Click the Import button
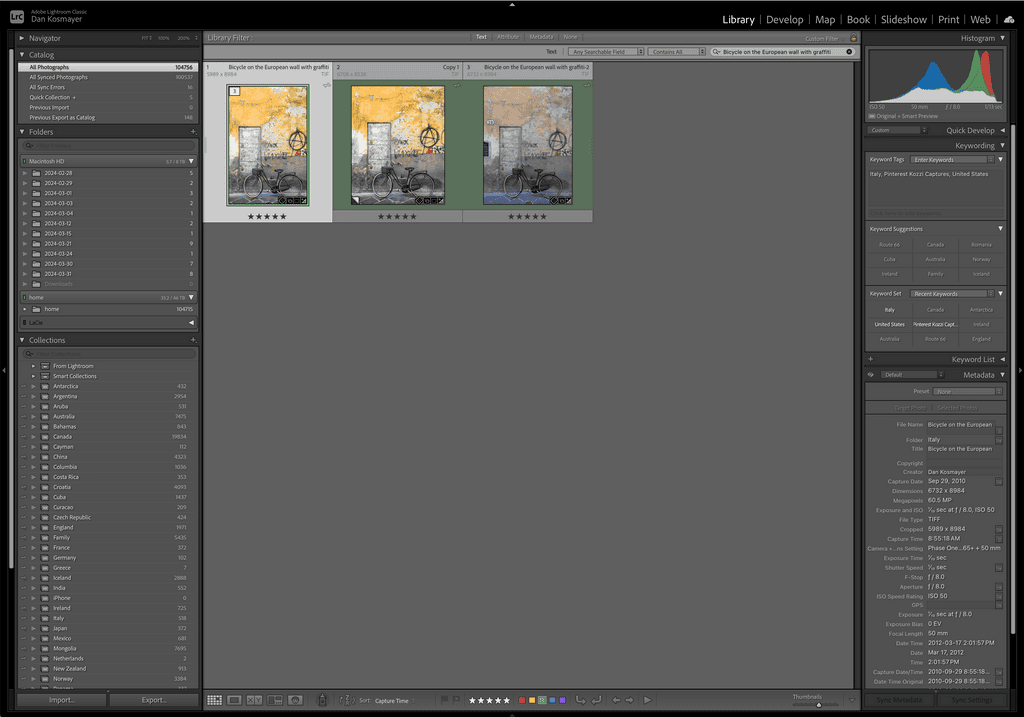1024x717 pixels. pyautogui.click(x=61, y=700)
